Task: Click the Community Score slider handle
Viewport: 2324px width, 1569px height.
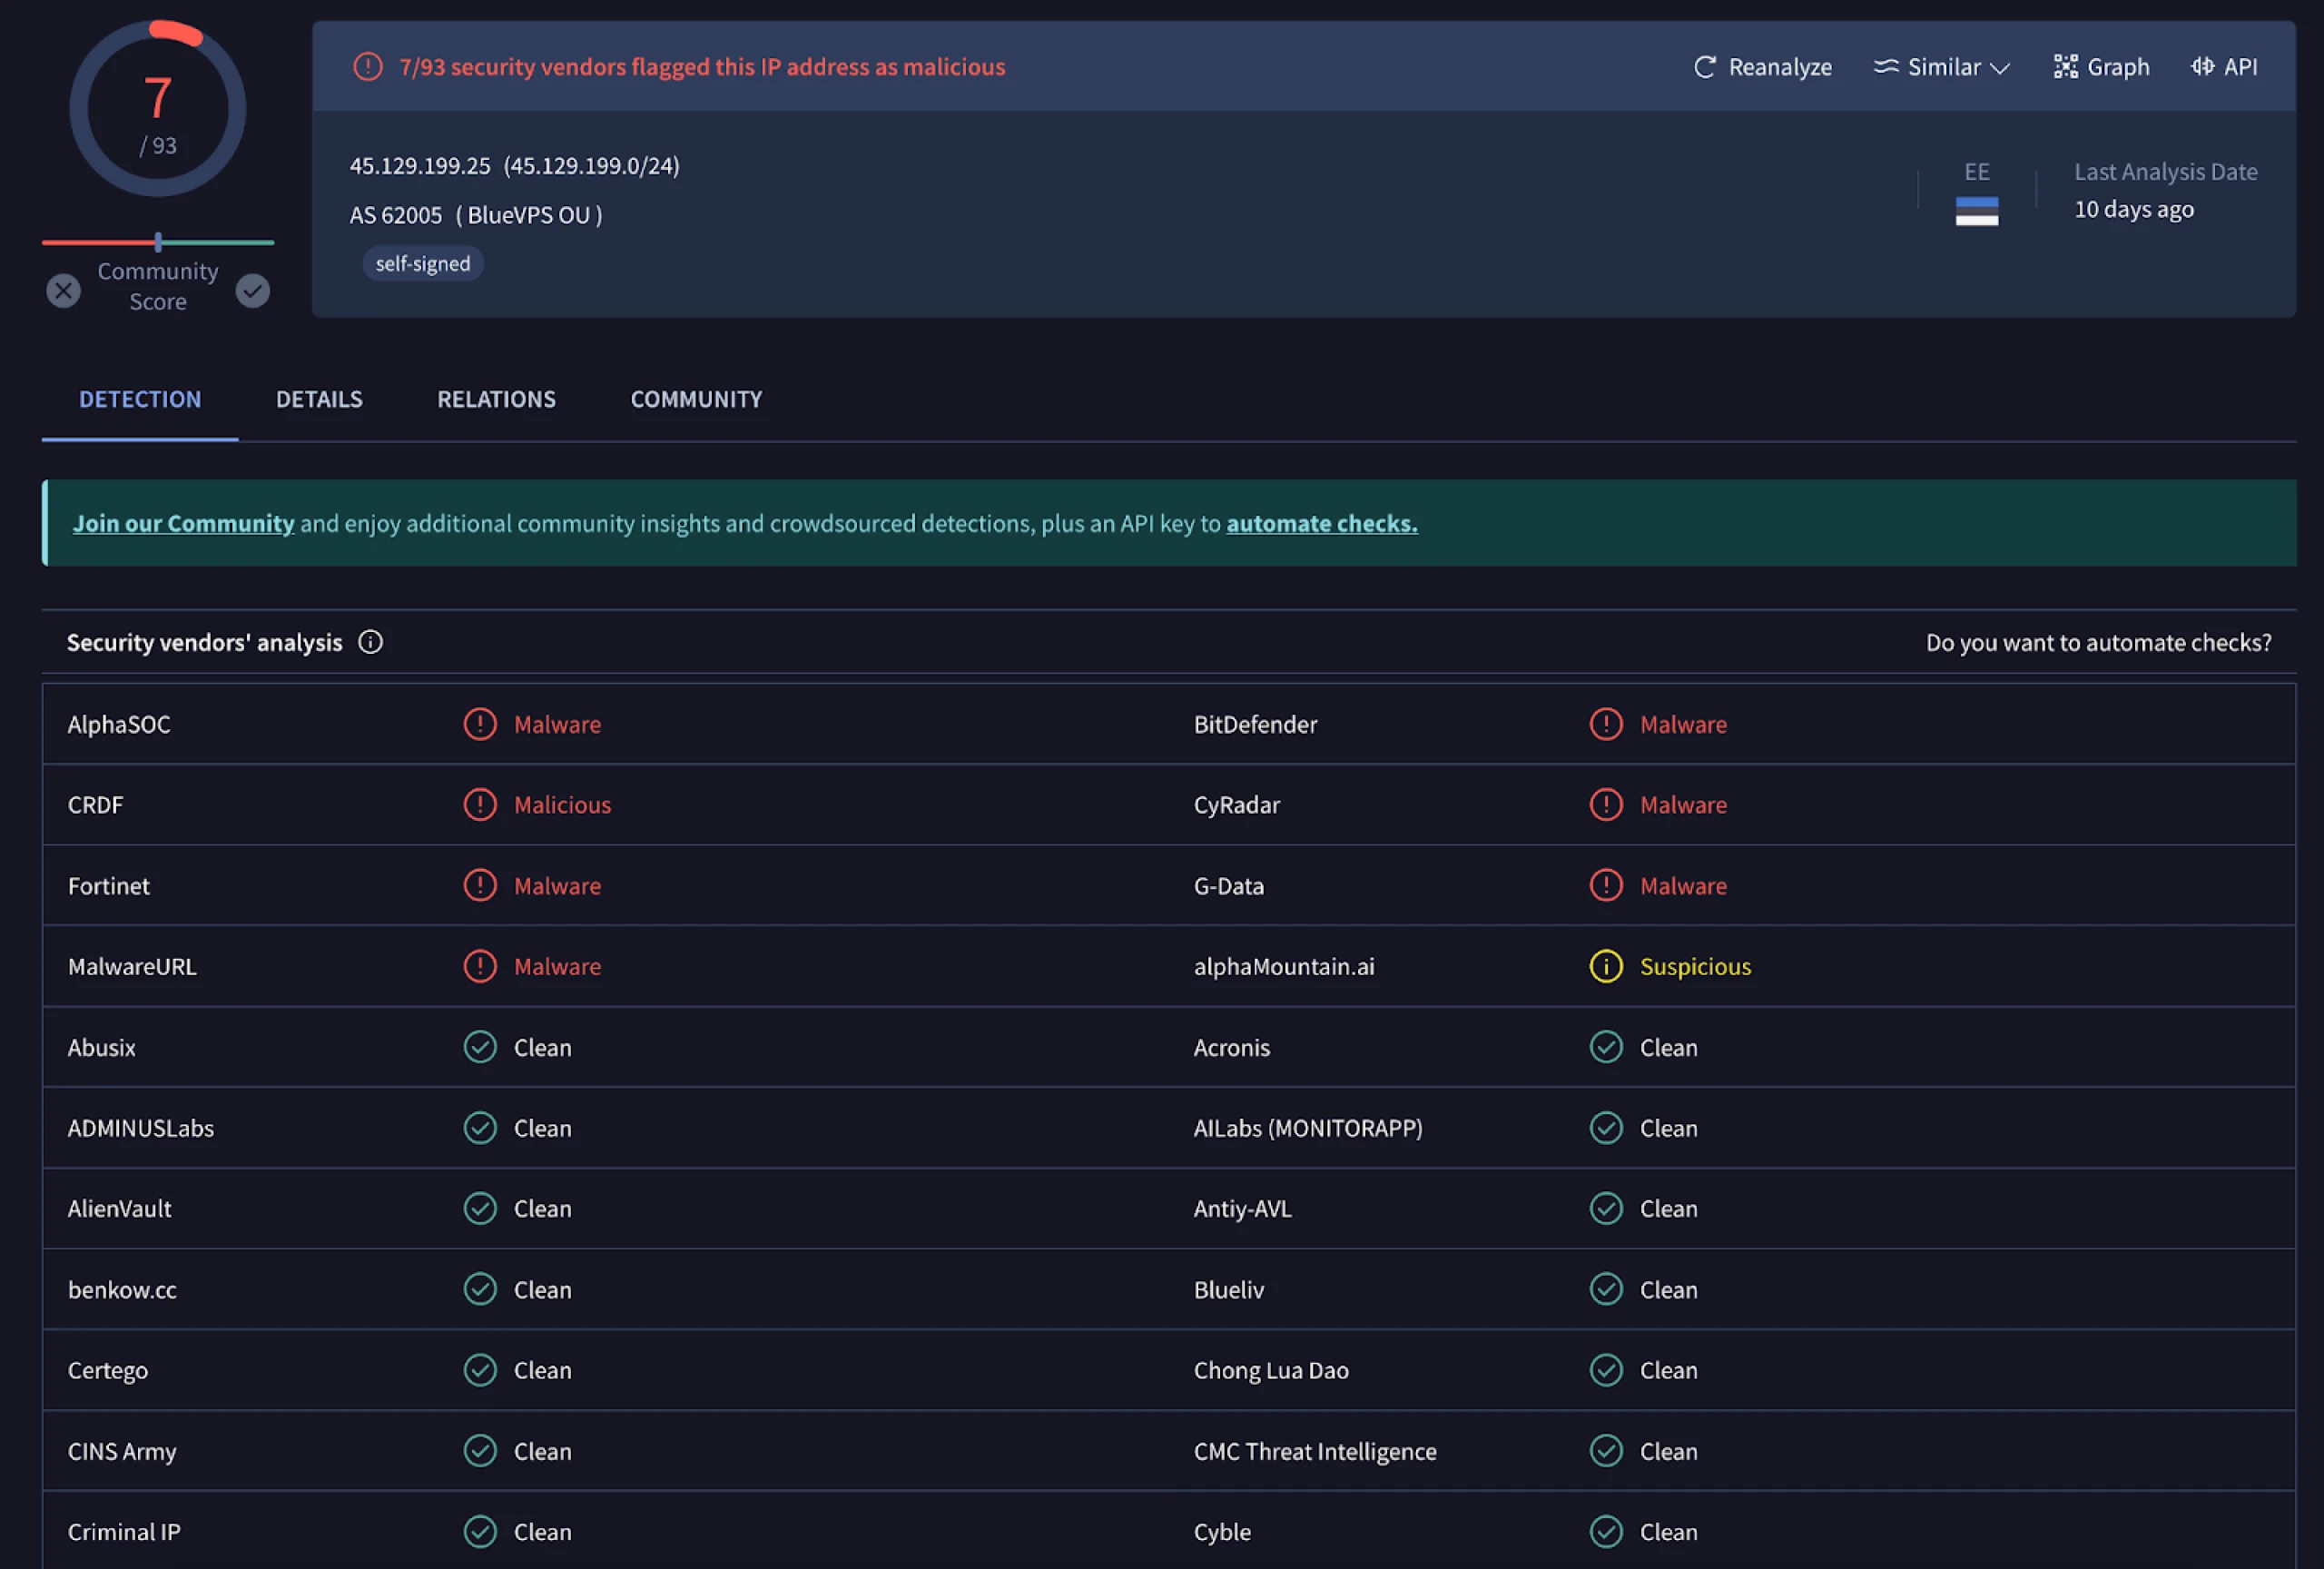Action: pyautogui.click(x=158, y=242)
